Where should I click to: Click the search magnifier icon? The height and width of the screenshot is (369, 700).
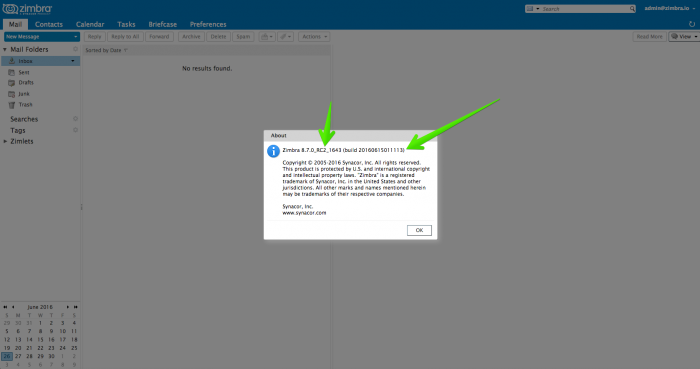[x=632, y=9]
